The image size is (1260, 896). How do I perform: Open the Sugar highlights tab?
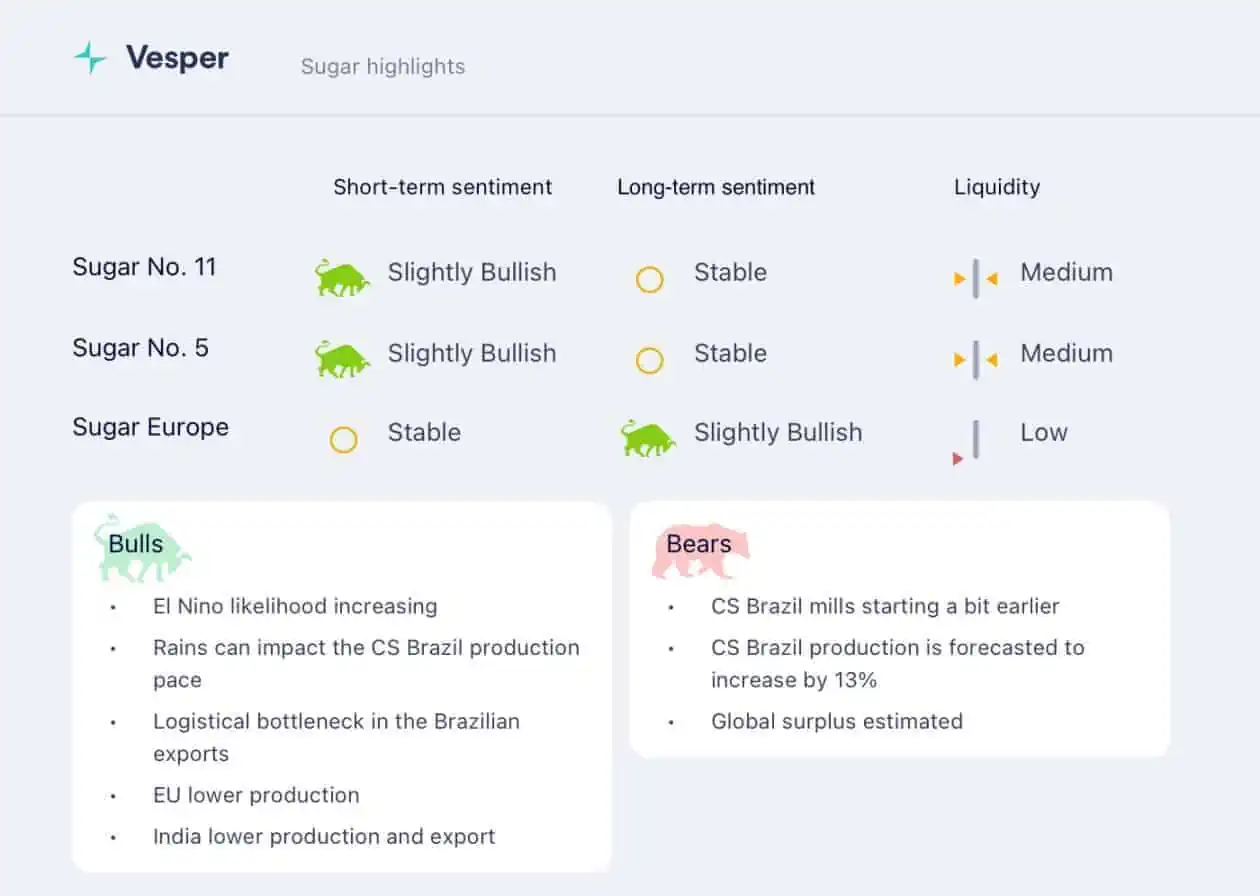coord(383,67)
